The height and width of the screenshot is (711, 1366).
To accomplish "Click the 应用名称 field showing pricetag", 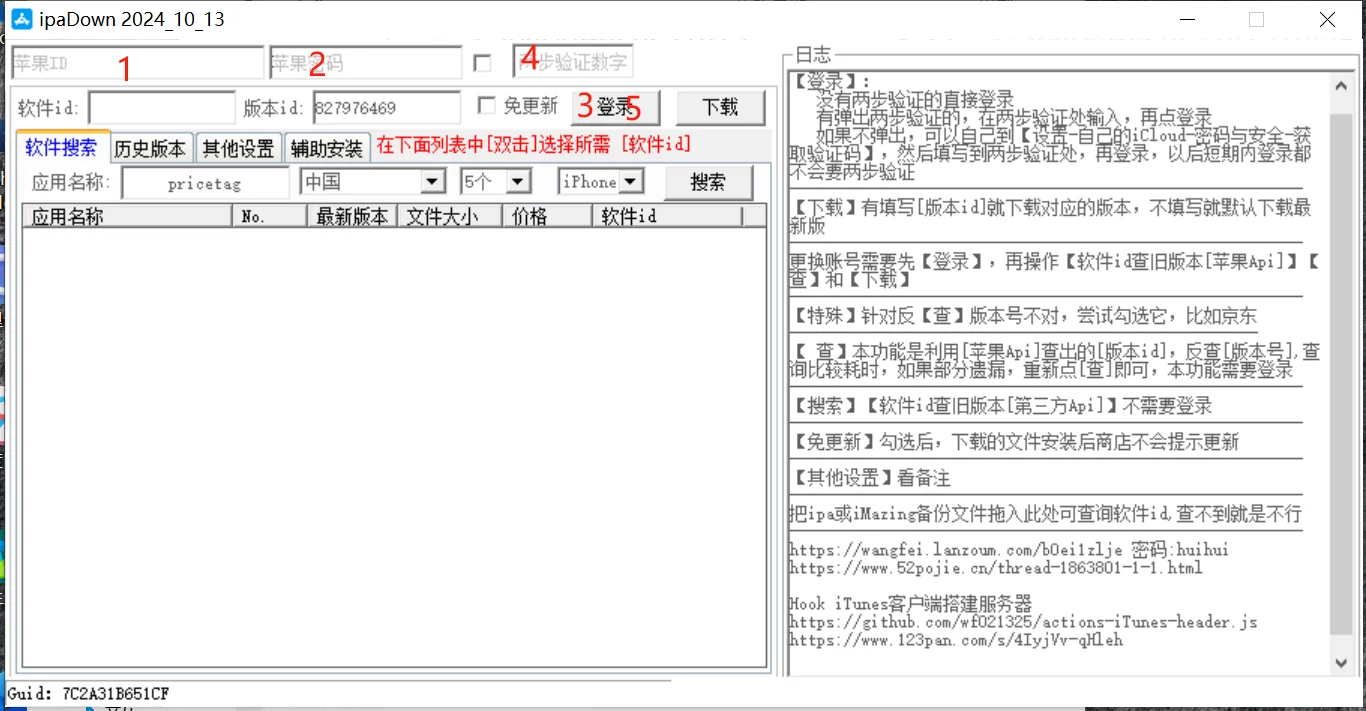I will [x=204, y=182].
